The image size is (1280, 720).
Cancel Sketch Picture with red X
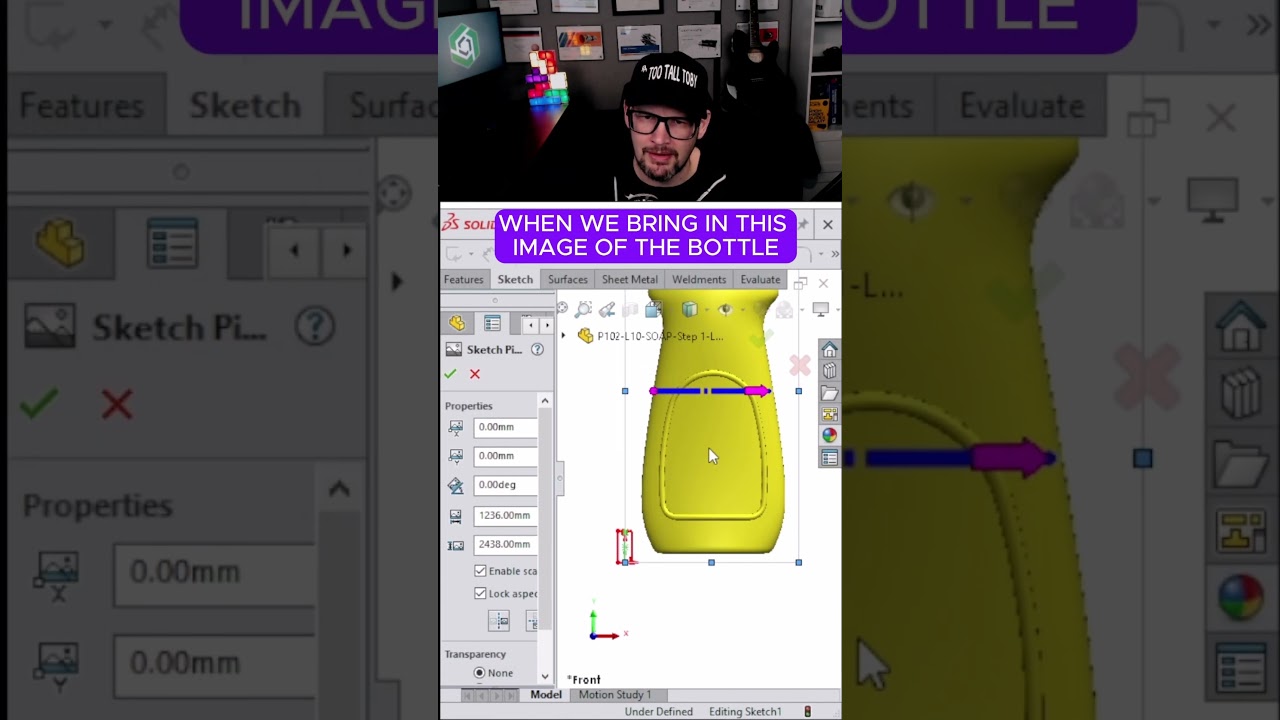pyautogui.click(x=475, y=374)
